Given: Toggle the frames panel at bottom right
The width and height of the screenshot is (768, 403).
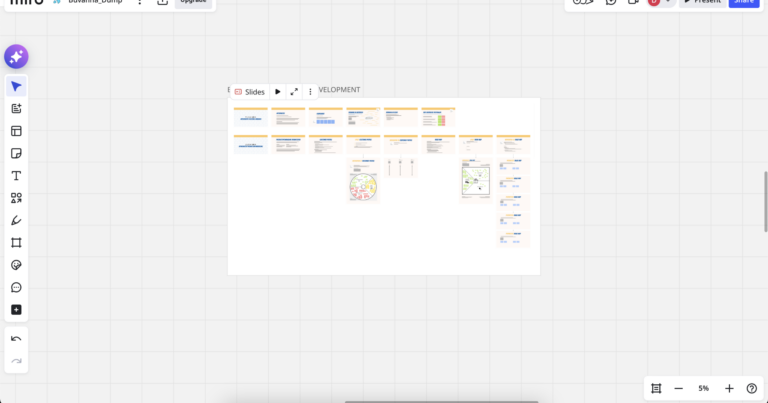Looking at the screenshot, I should (656, 388).
